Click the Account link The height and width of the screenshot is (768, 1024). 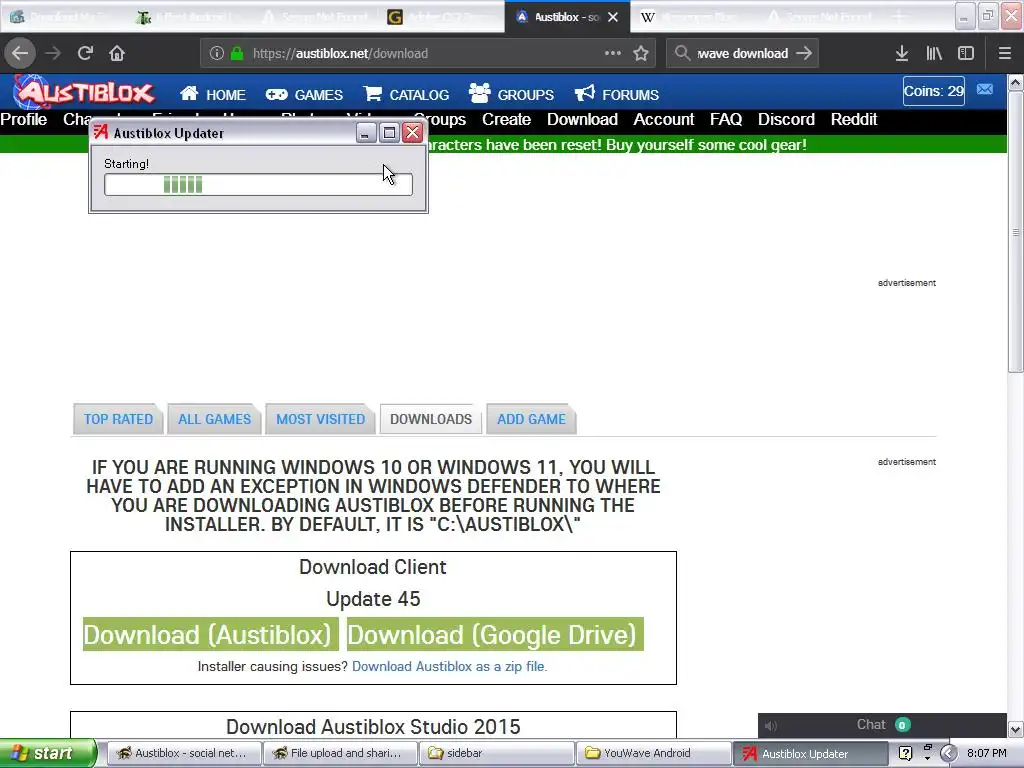click(664, 120)
